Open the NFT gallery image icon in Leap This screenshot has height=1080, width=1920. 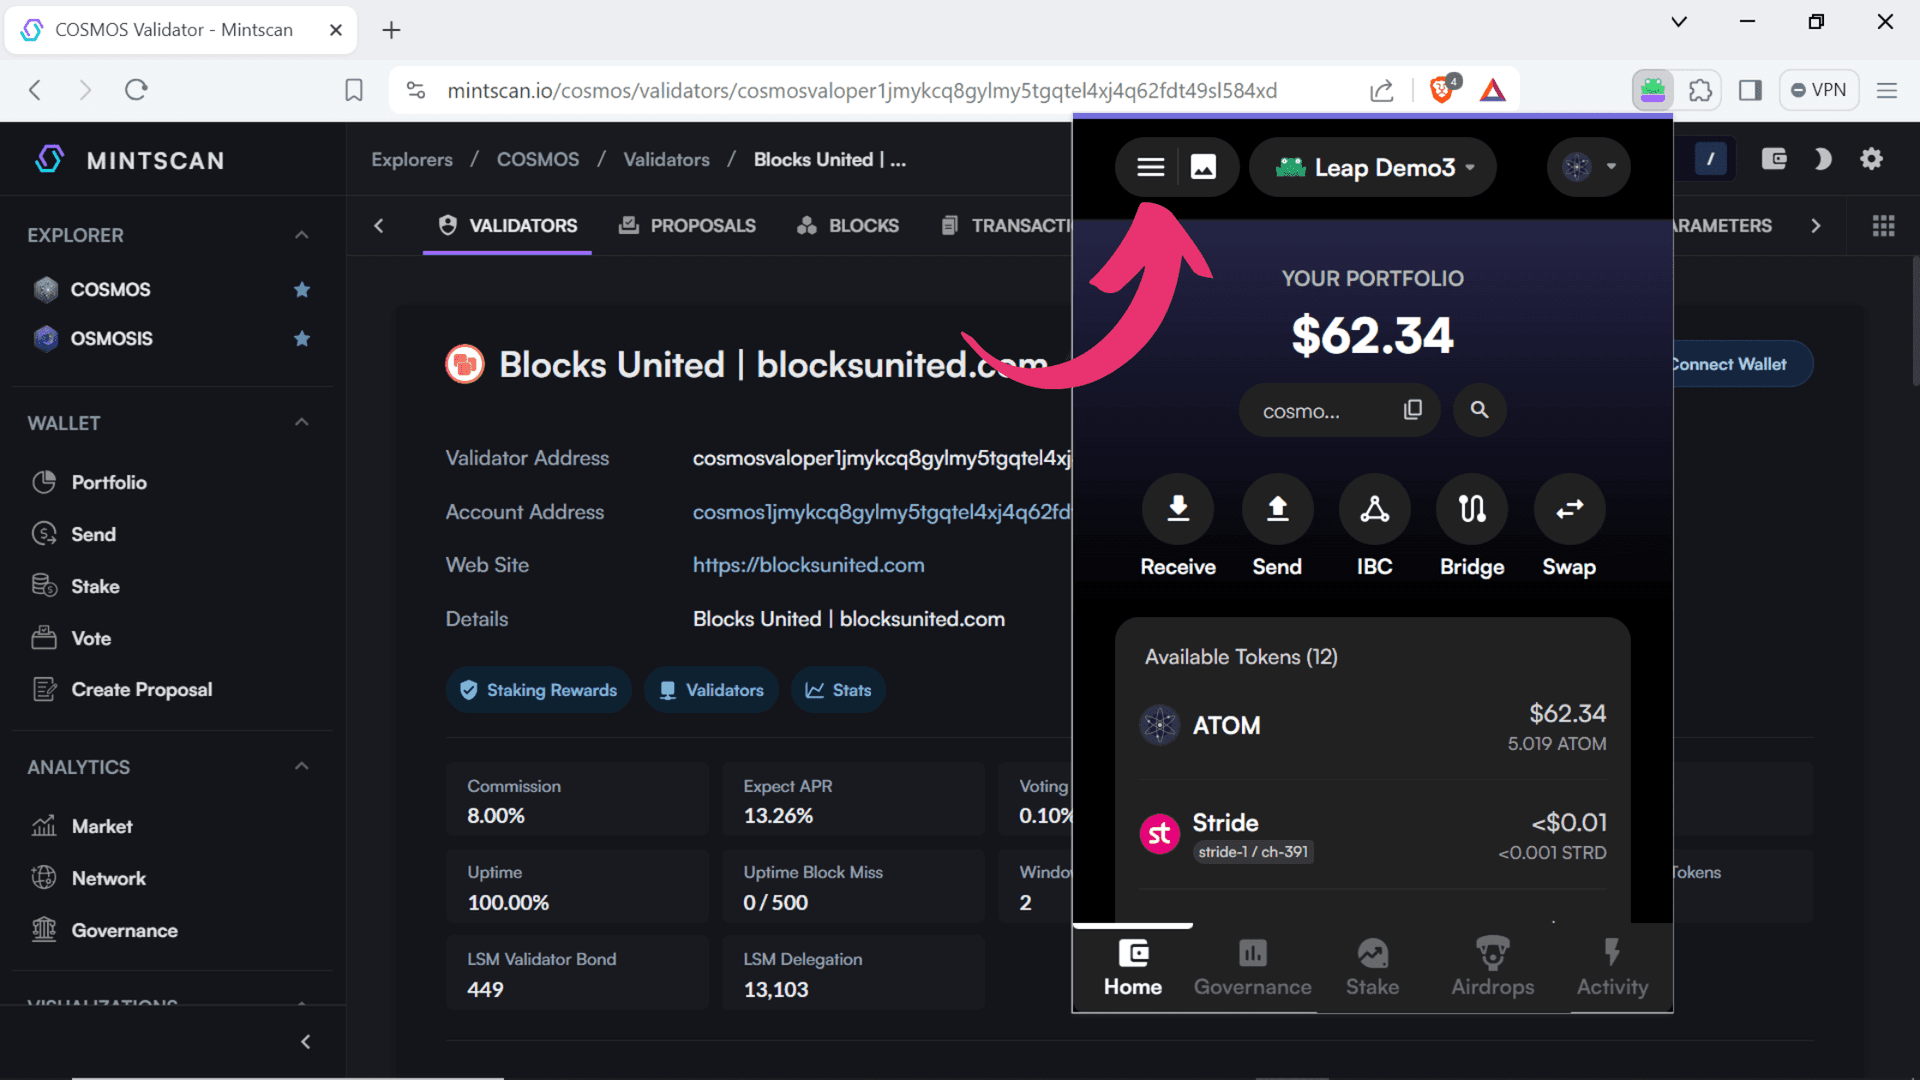coord(1203,167)
